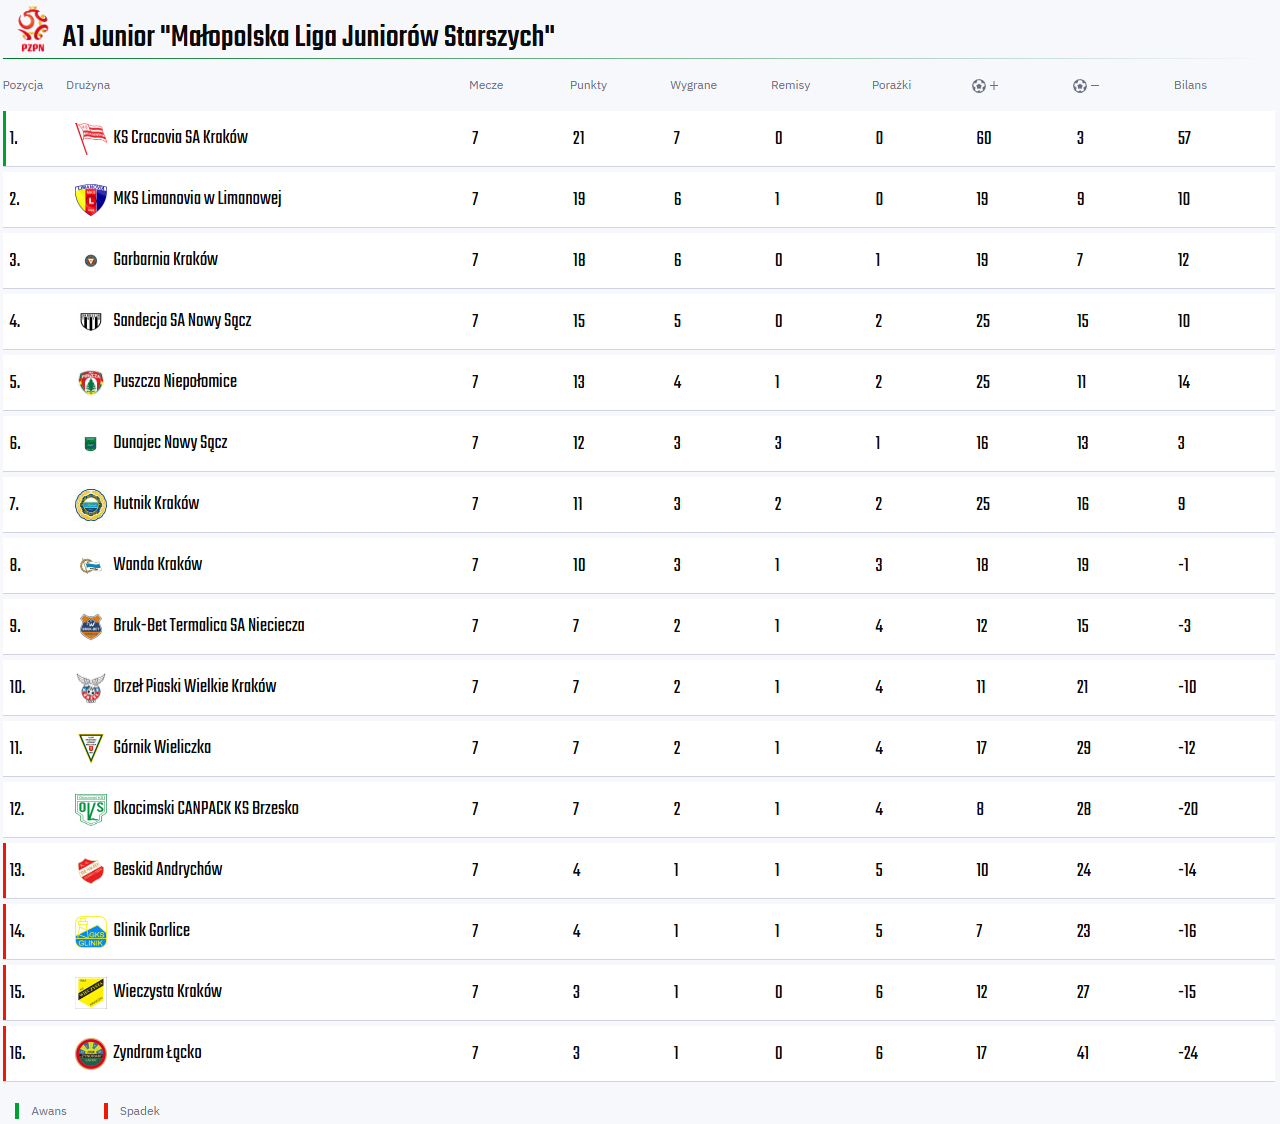Click KS Cracovia SA Kraków club crest
This screenshot has width=1280, height=1124.
[91, 138]
